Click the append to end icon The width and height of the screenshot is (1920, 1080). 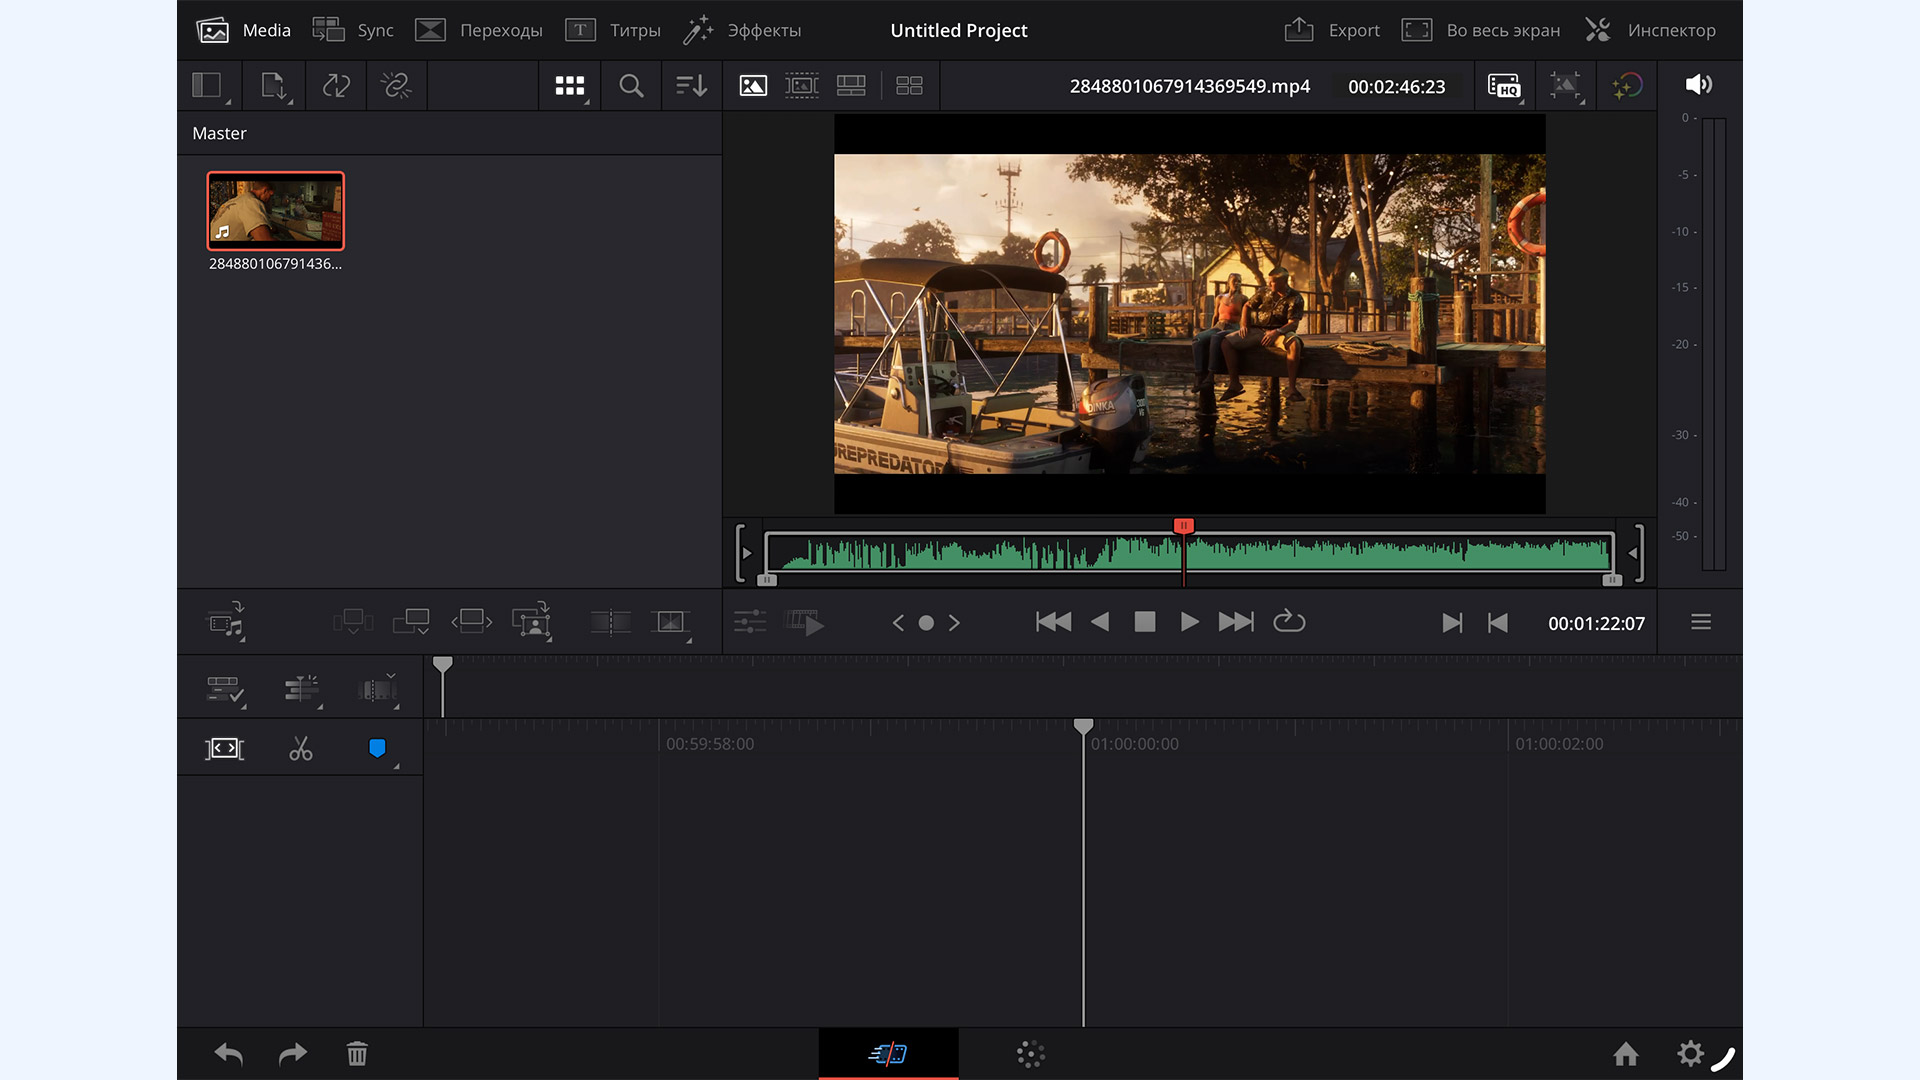point(411,622)
